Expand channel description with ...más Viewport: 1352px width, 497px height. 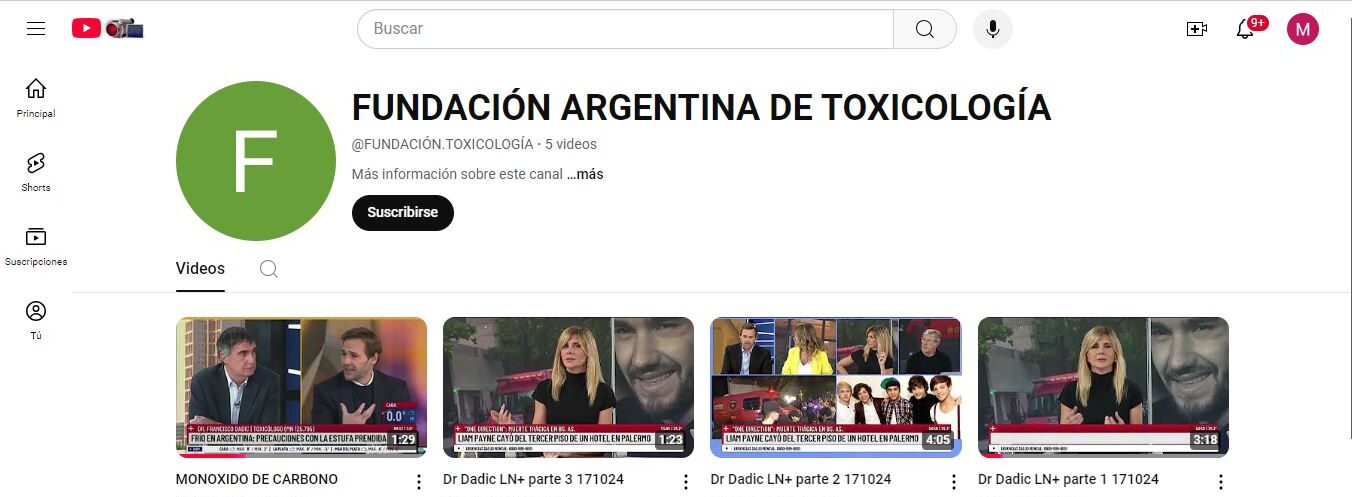point(586,174)
